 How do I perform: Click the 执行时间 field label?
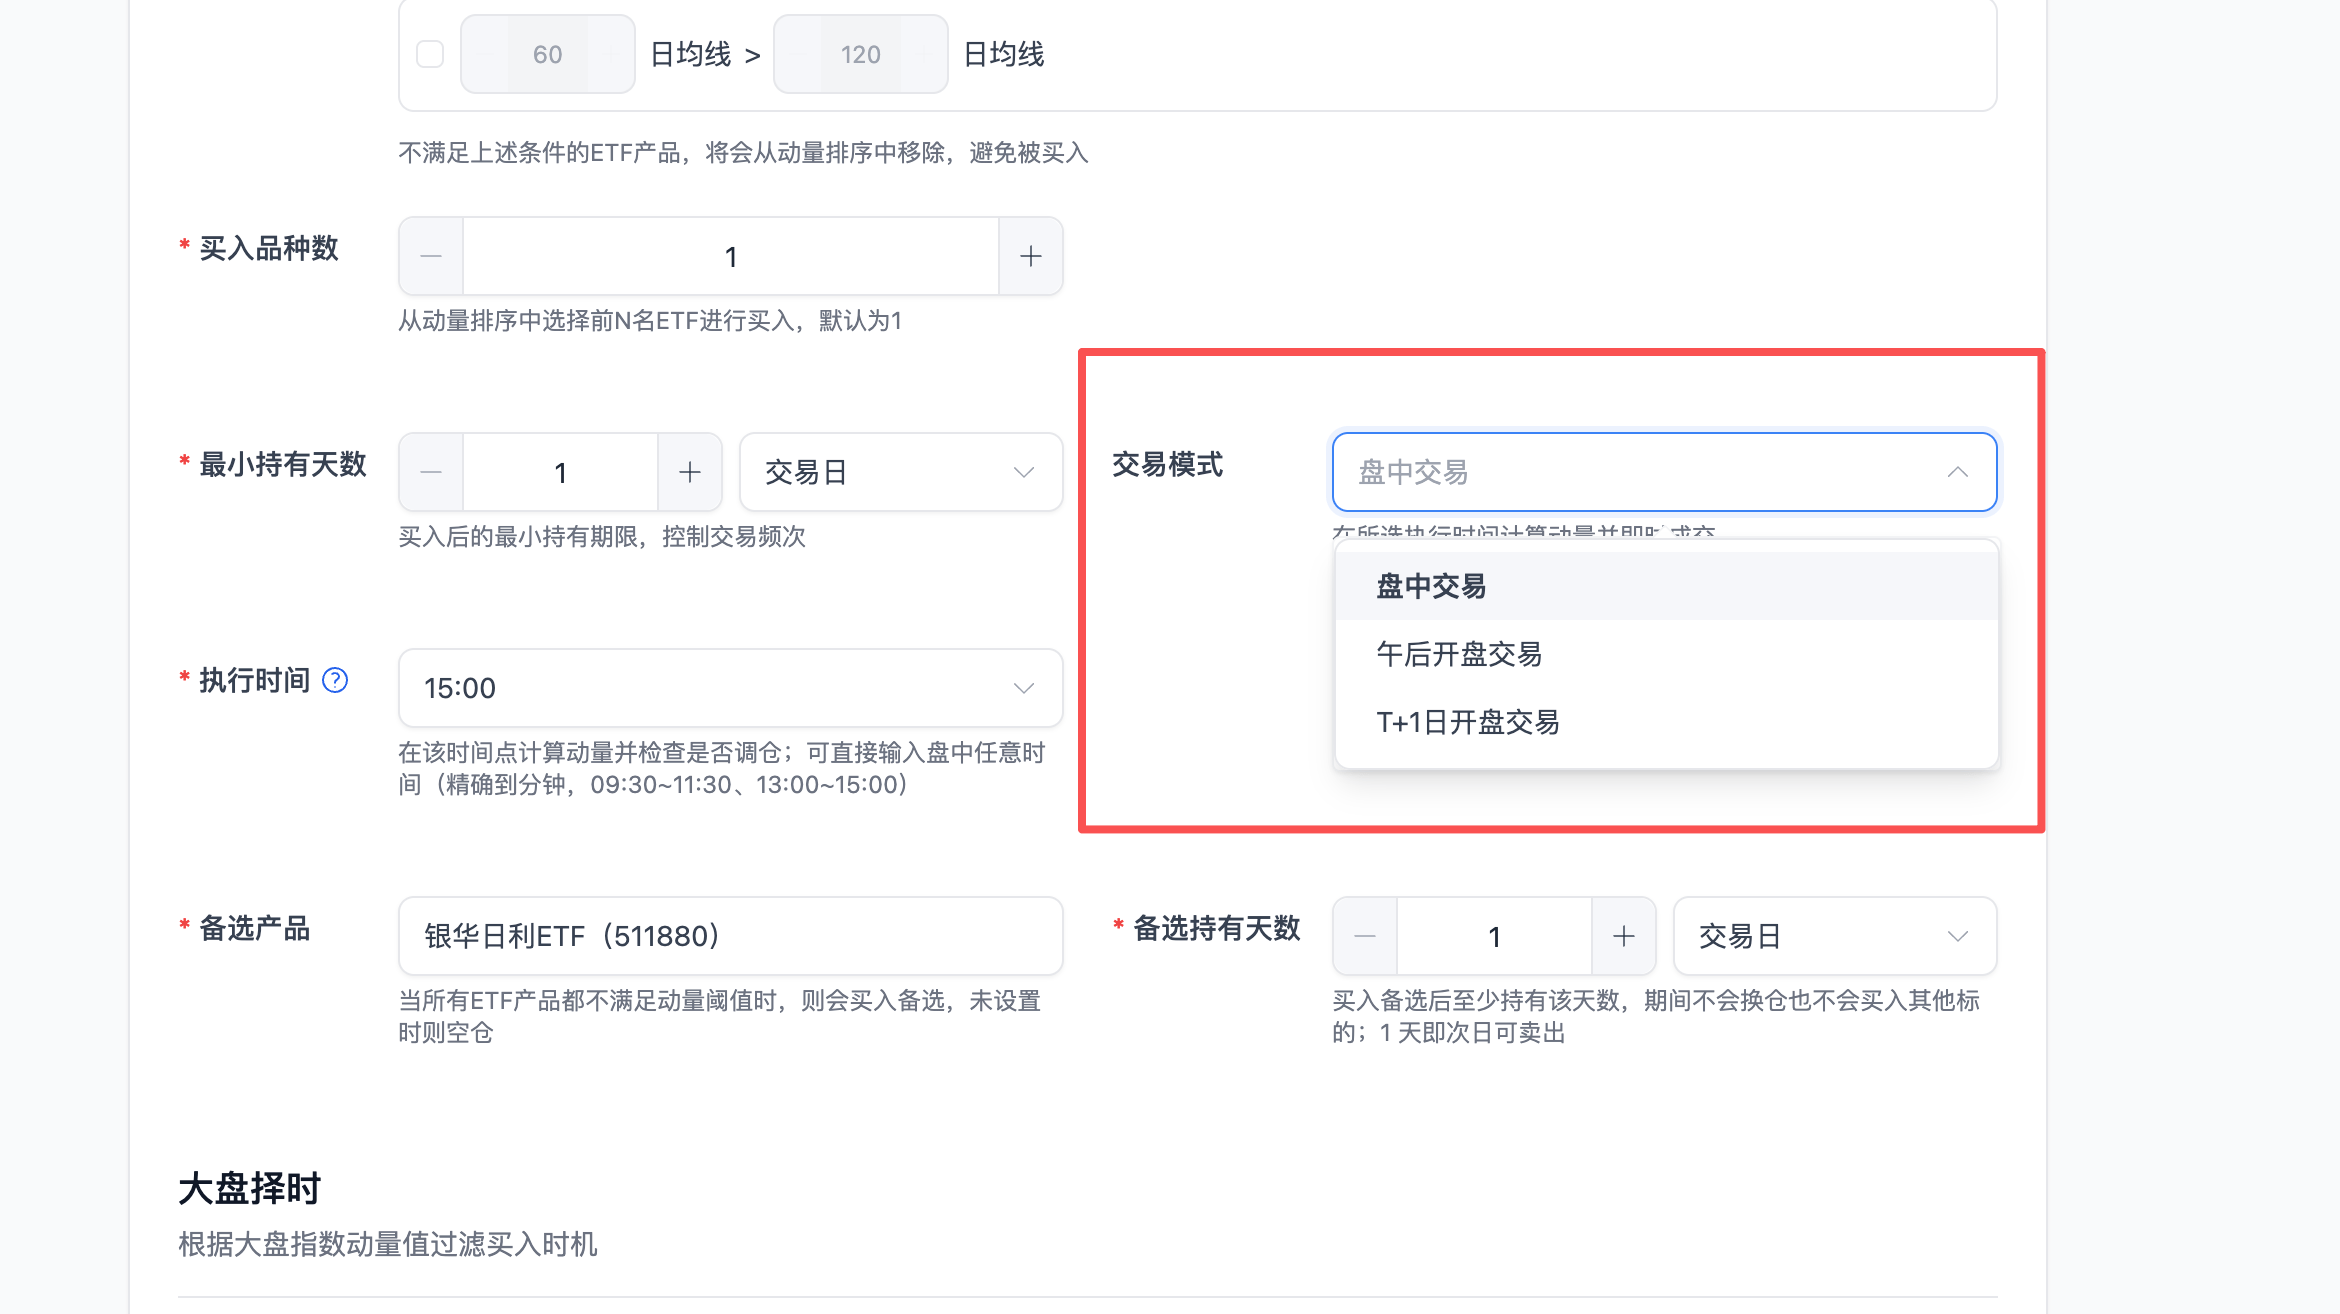click(x=255, y=680)
